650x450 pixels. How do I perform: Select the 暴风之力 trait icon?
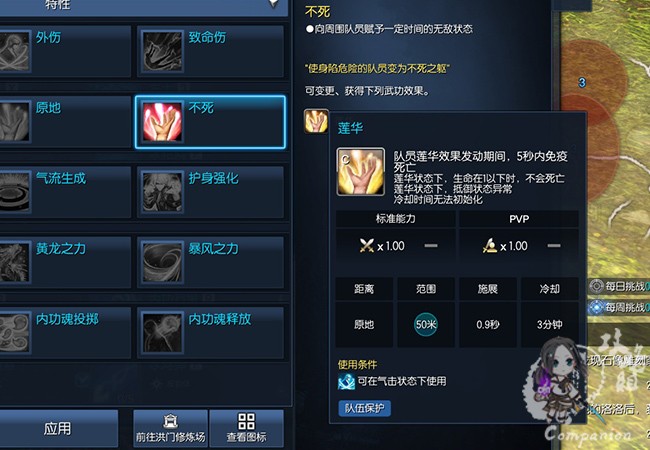click(x=162, y=262)
